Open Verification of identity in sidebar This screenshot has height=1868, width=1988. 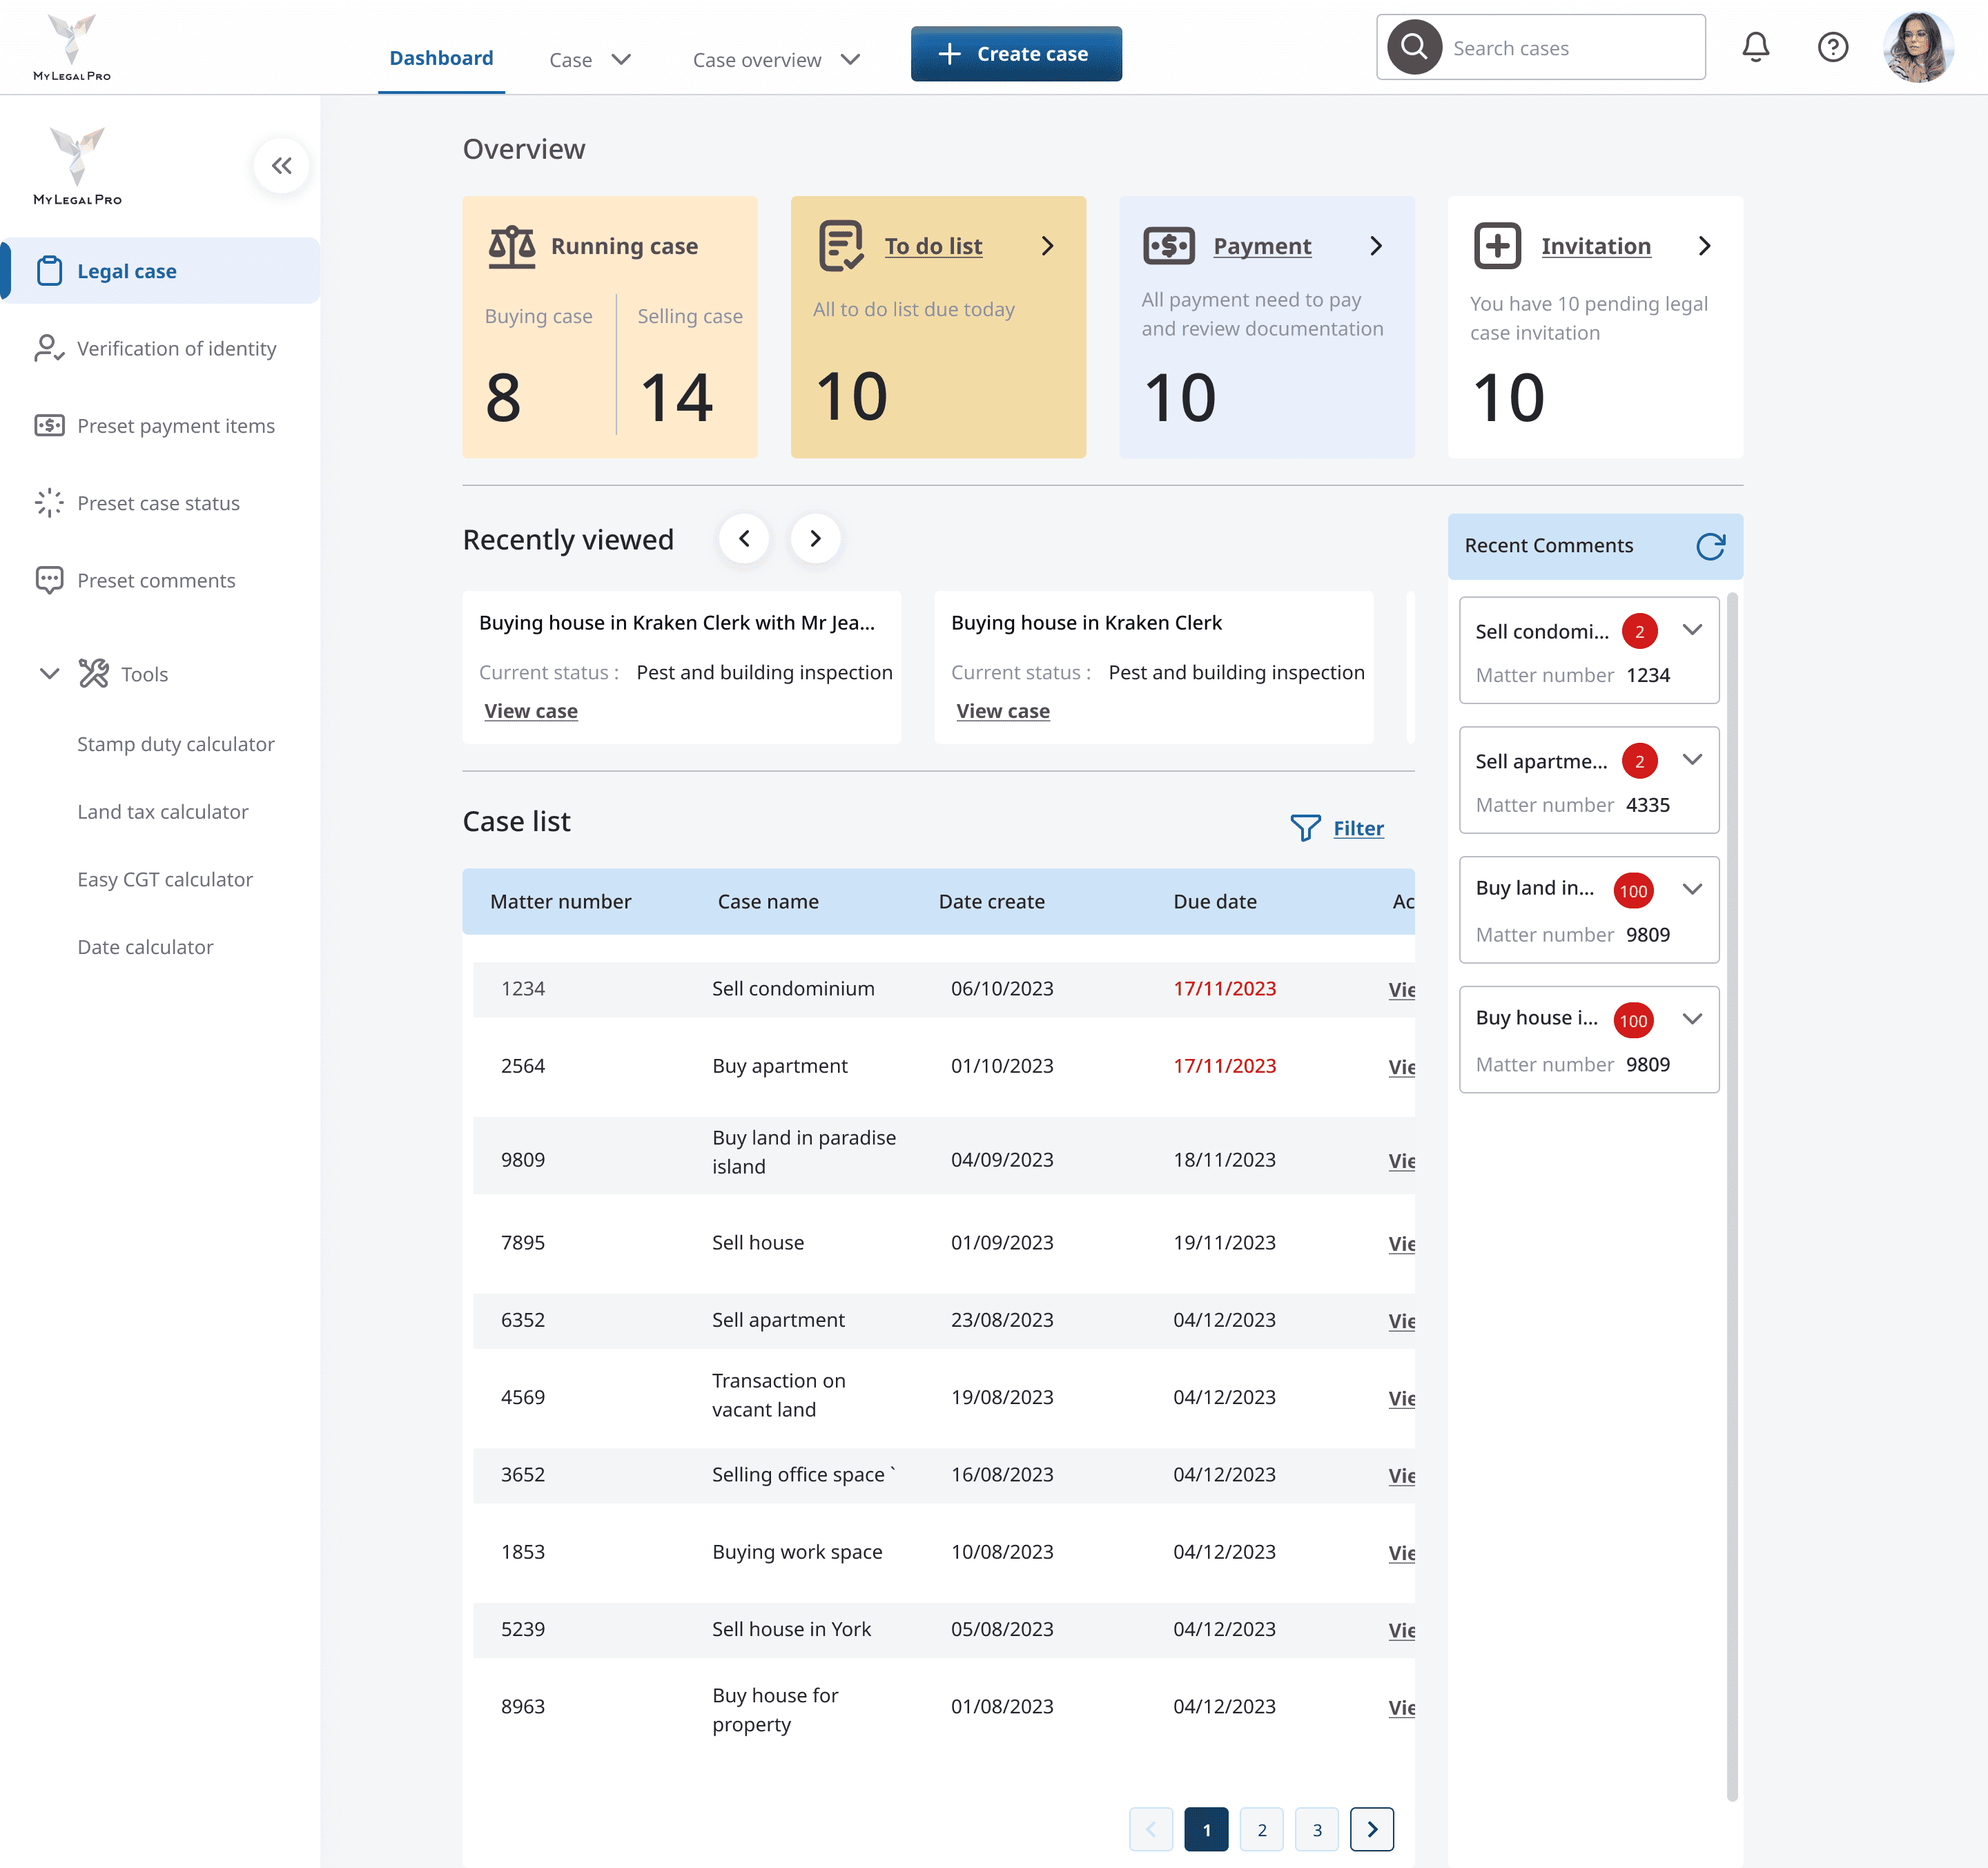pos(176,349)
